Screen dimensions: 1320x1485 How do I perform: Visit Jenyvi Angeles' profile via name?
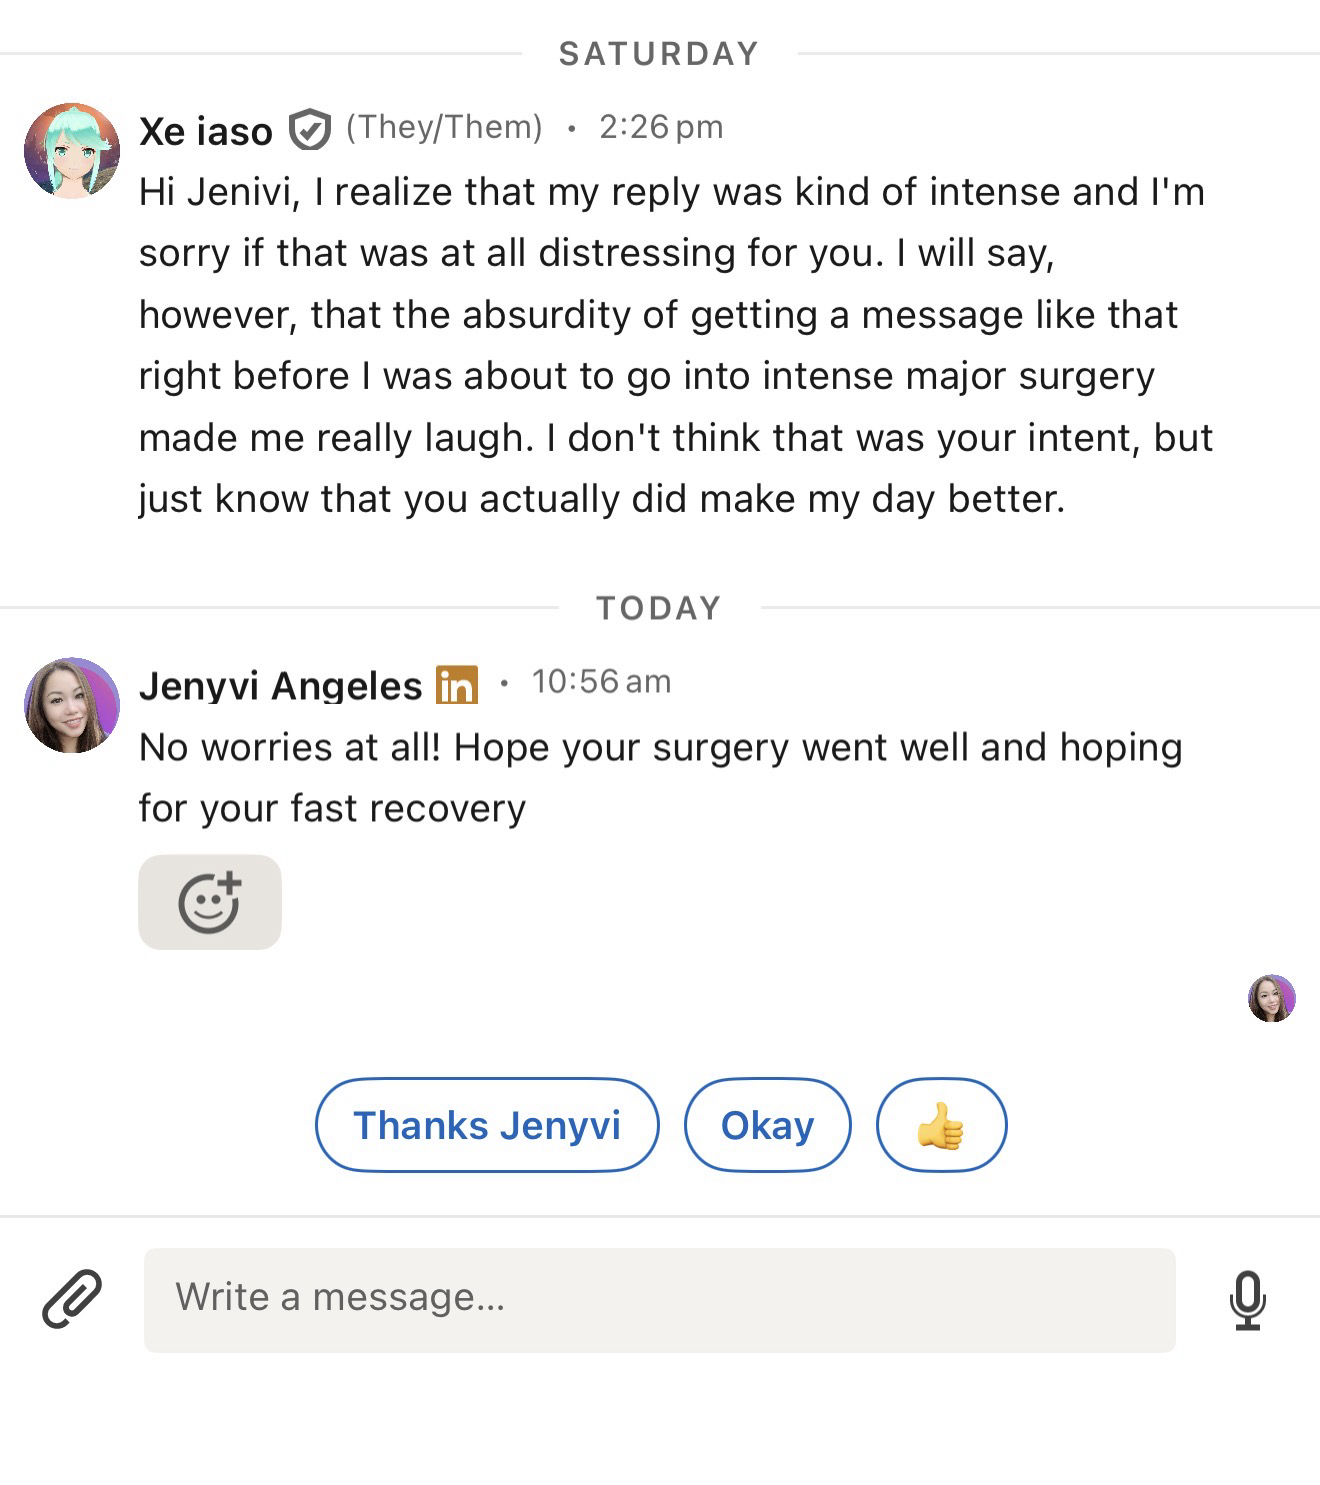pyautogui.click(x=280, y=686)
